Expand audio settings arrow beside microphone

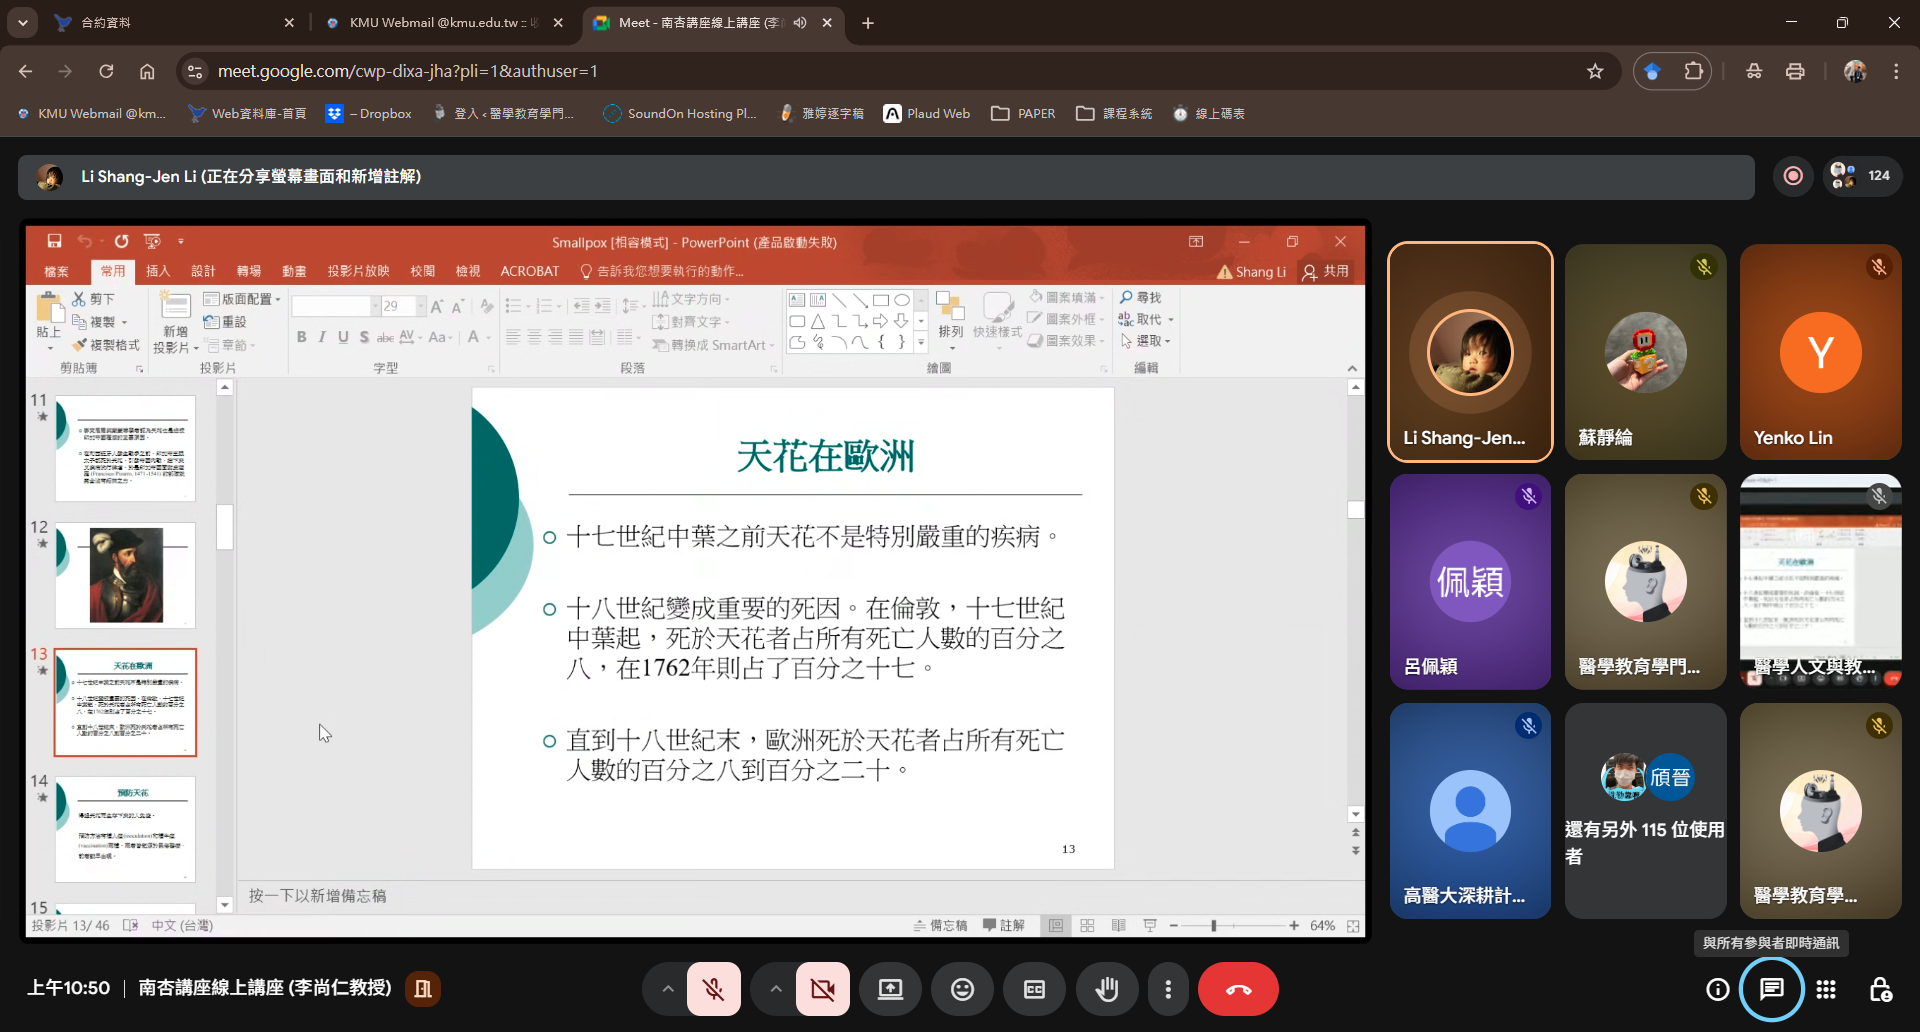coord(667,989)
